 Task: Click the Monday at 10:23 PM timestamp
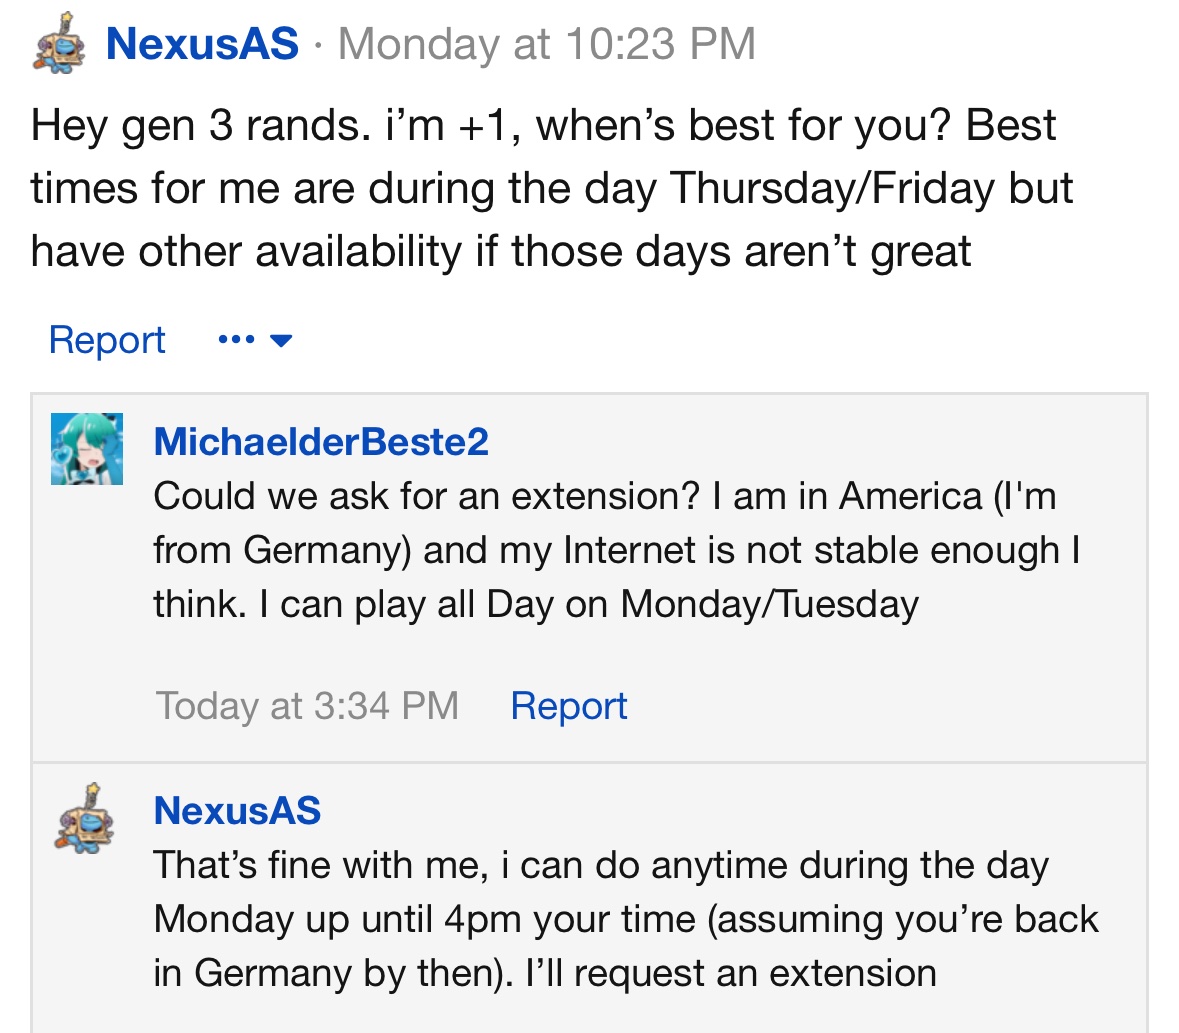point(547,44)
